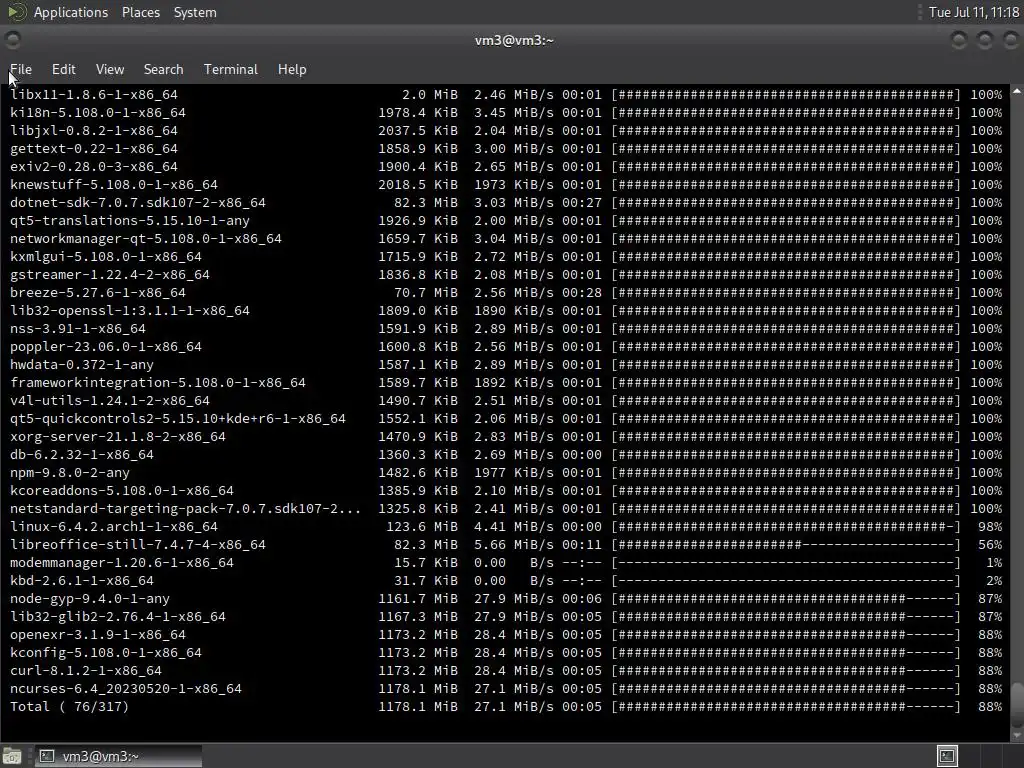Screen dimensions: 1024x768
Task: Click the xorg-server-21.1.8-2-x86_64 text
Action: [118, 437]
